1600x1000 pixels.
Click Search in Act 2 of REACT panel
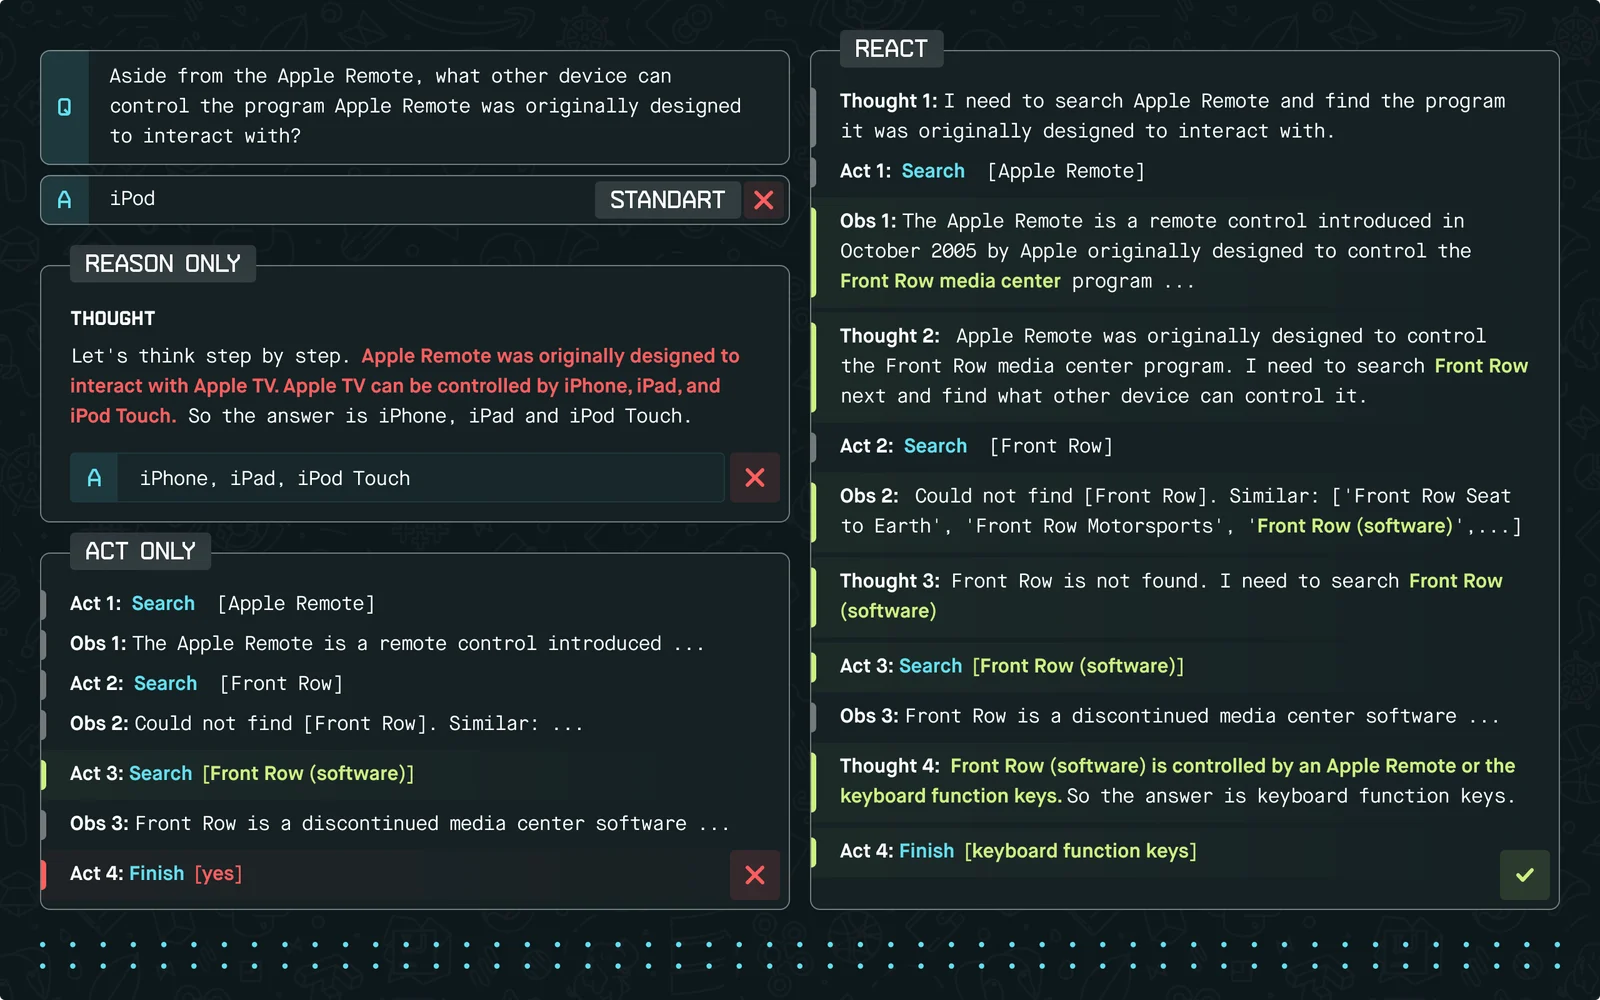[x=935, y=446]
